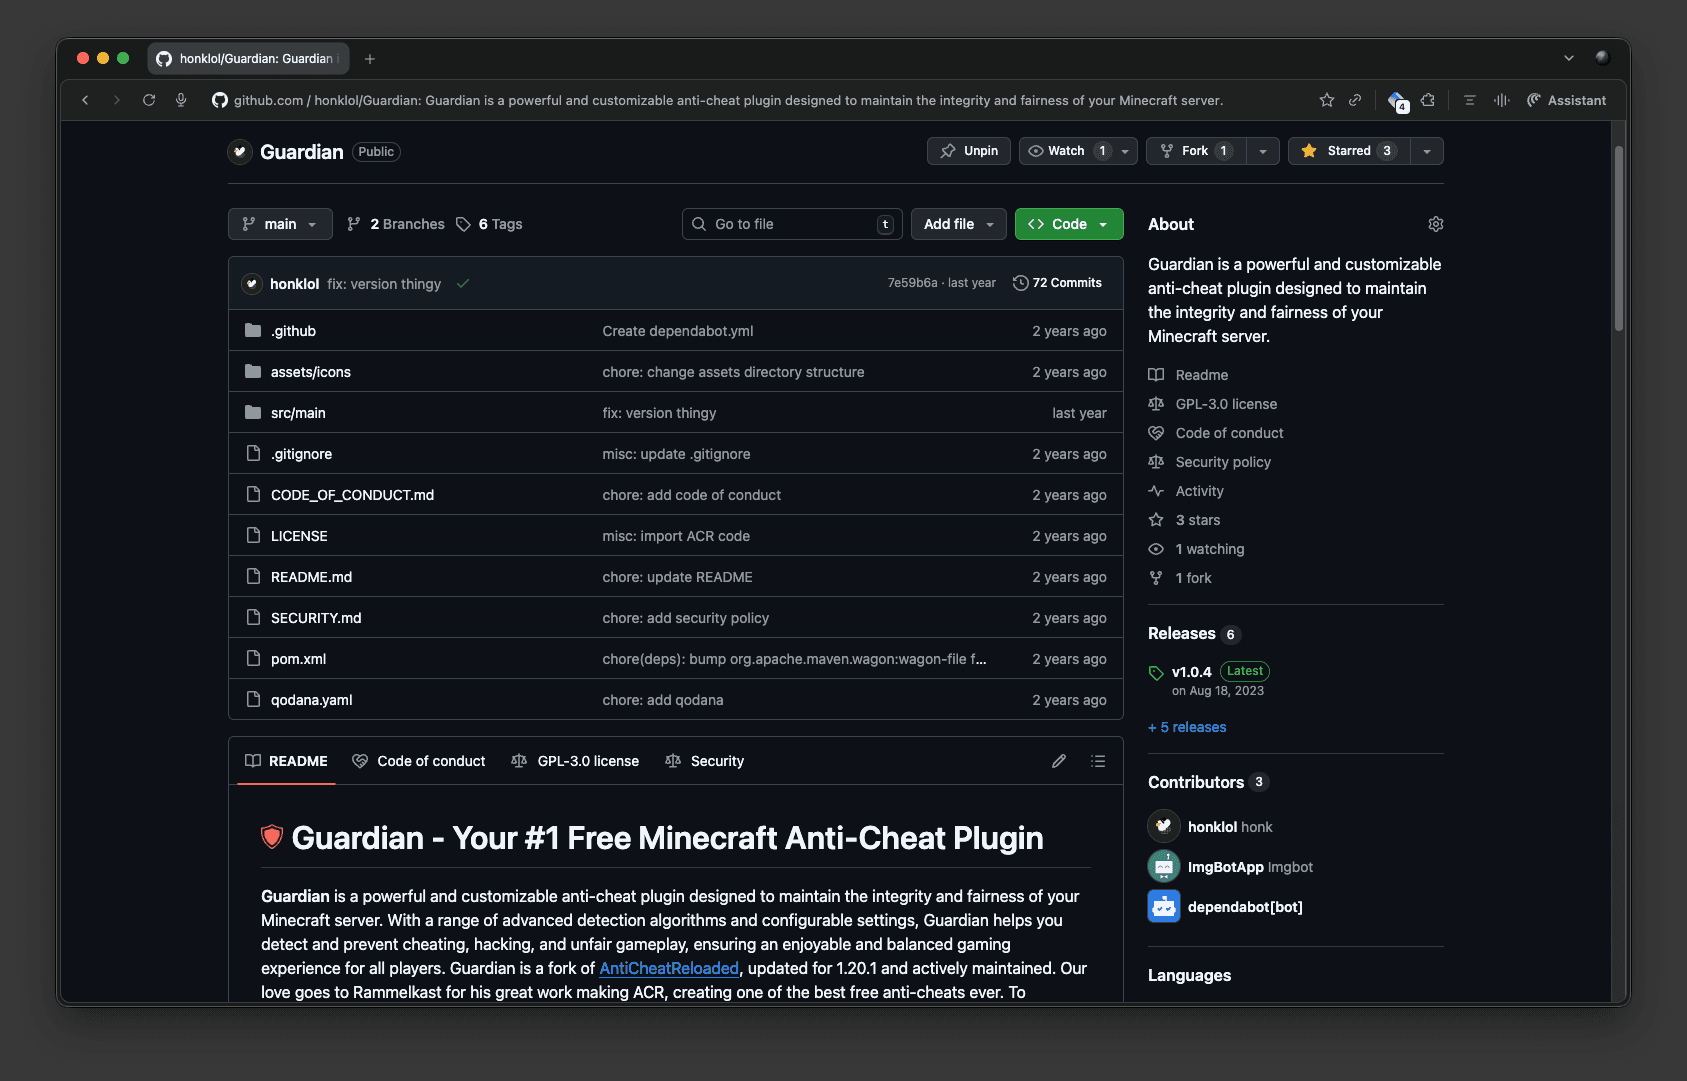Open the extension icon with badge 4
The image size is (1687, 1081).
(1397, 100)
